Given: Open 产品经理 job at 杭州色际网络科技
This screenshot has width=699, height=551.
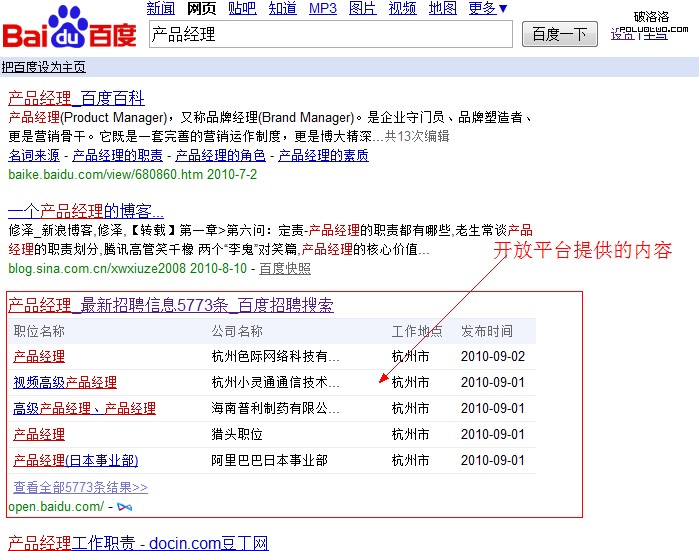Looking at the screenshot, I should click(x=39, y=356).
